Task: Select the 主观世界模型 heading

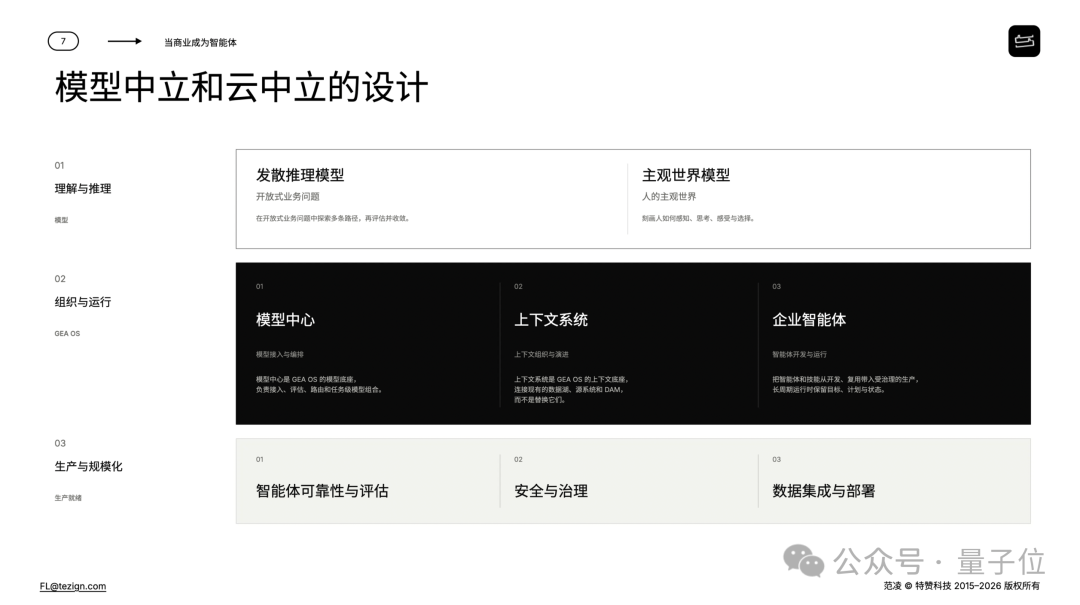Action: [686, 175]
